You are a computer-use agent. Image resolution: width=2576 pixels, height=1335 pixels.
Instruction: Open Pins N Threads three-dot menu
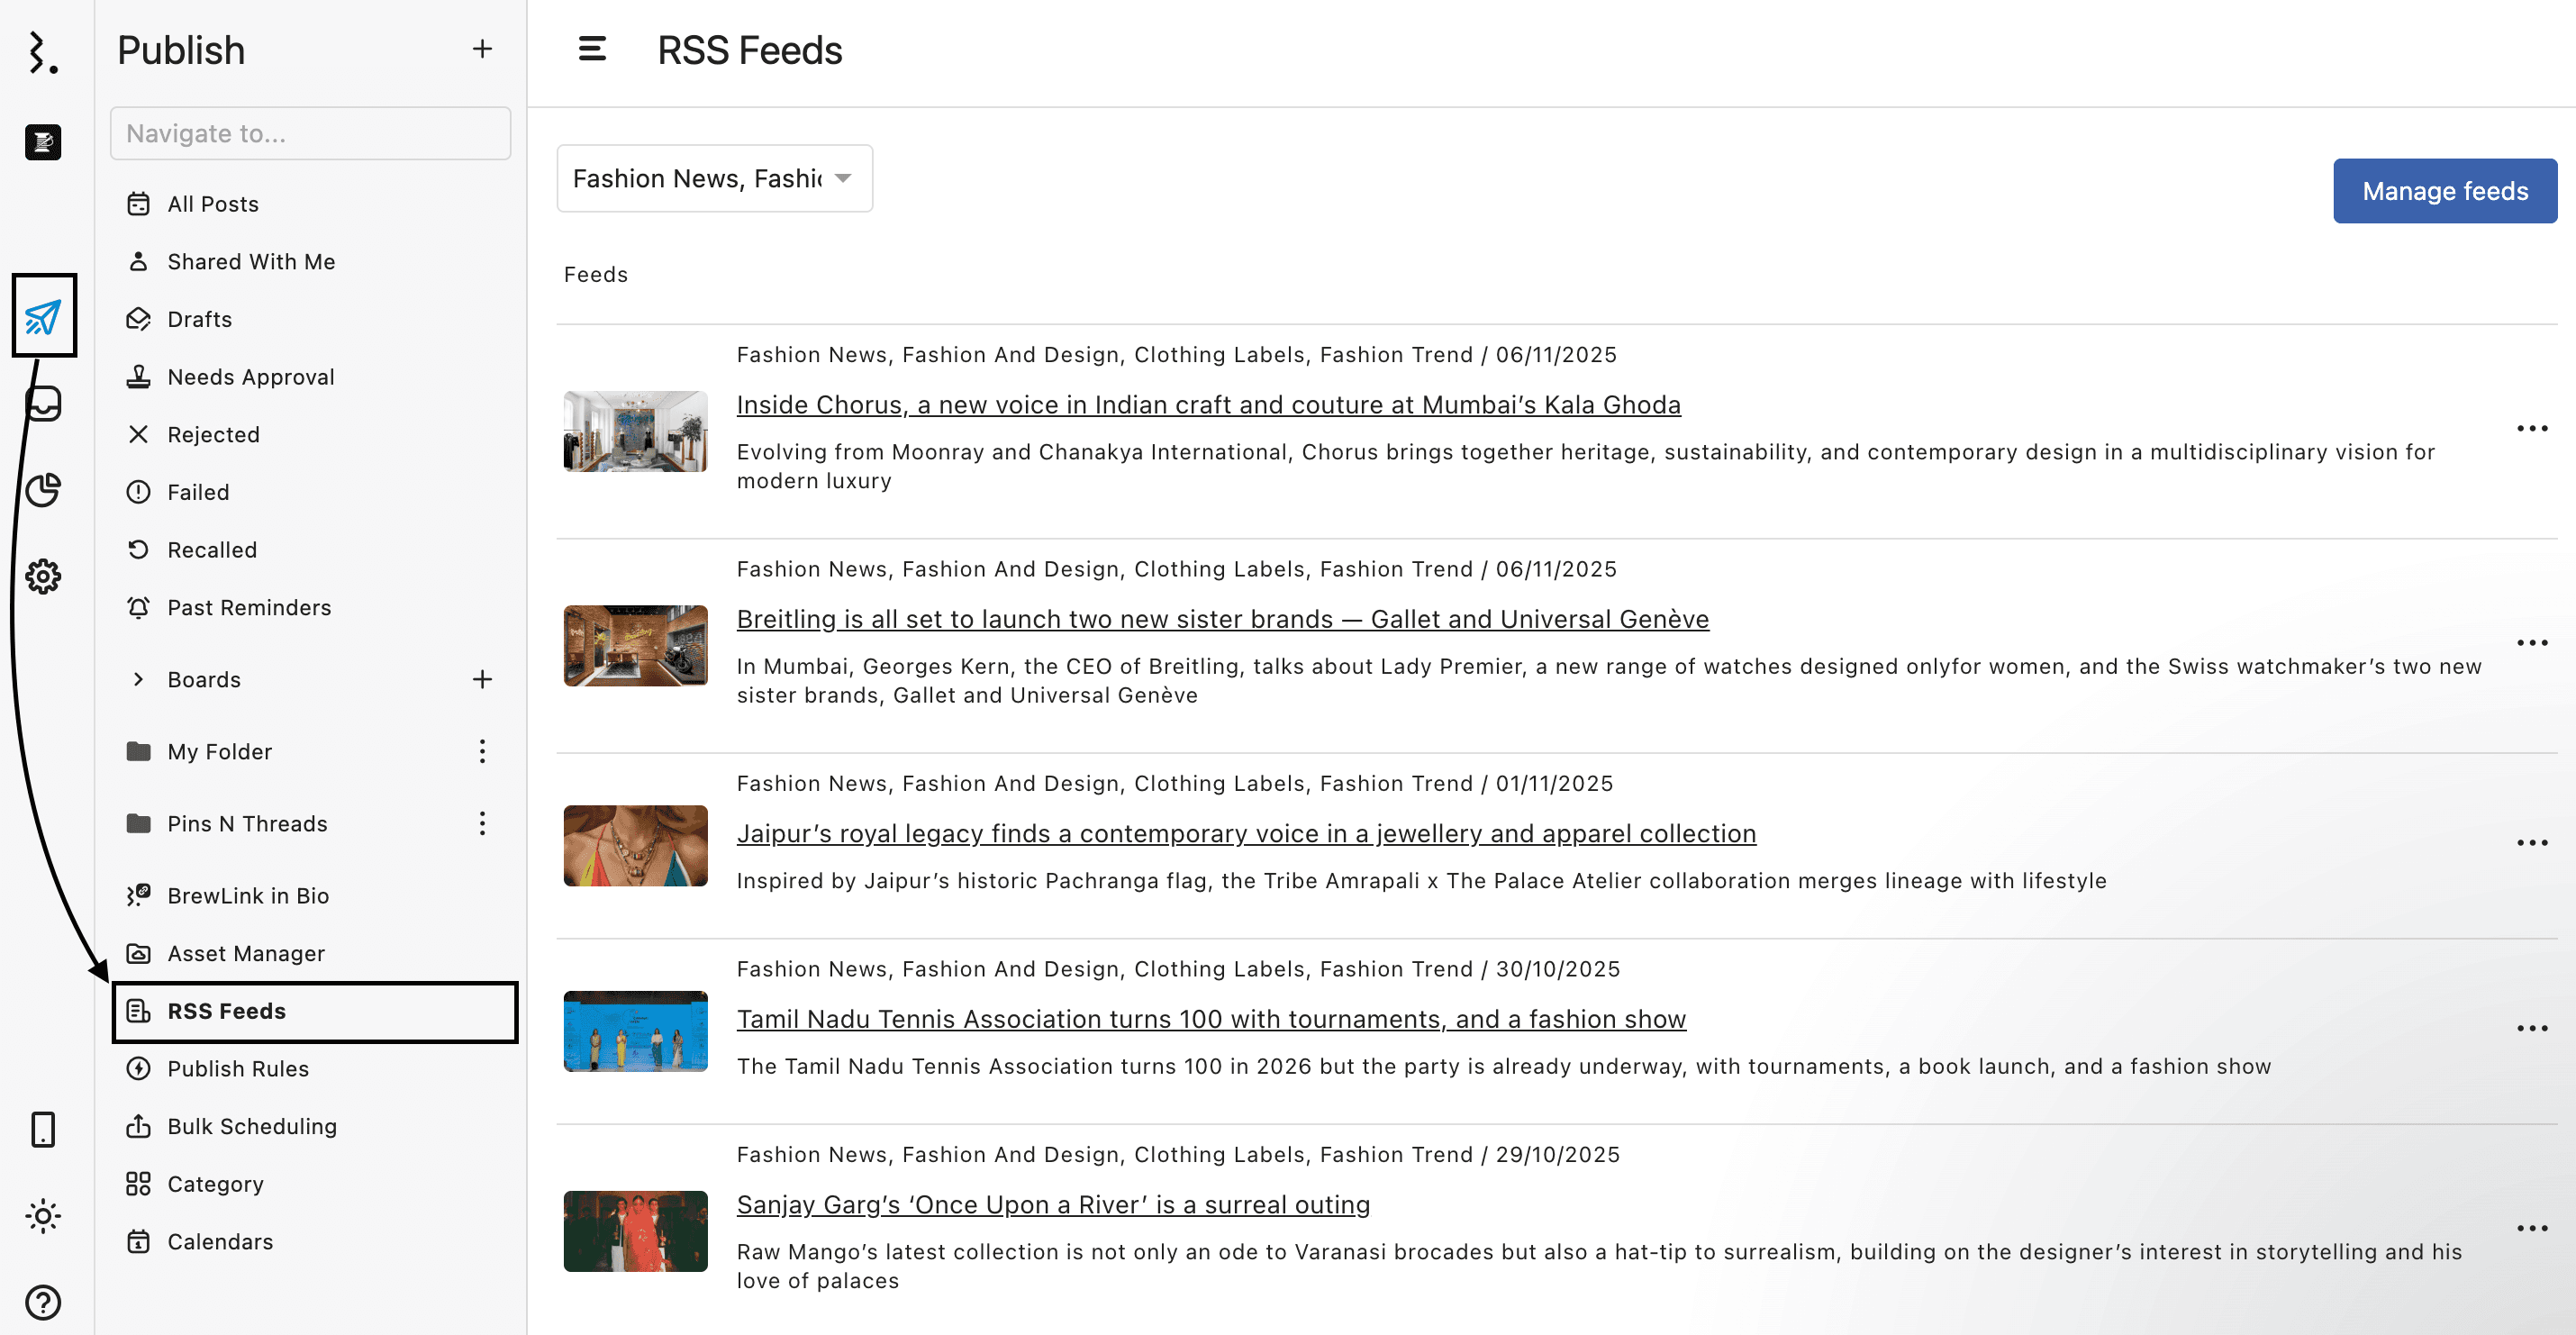click(x=482, y=824)
